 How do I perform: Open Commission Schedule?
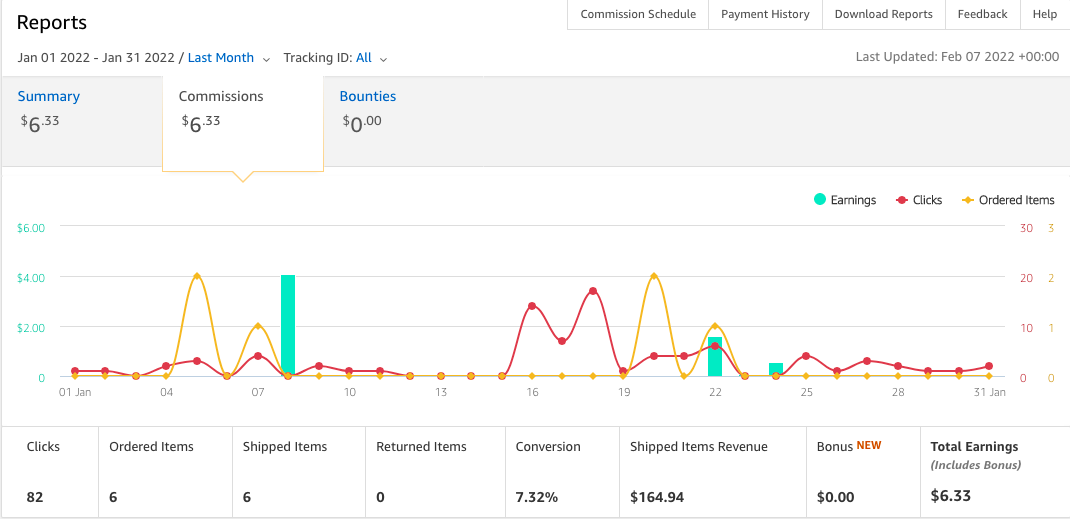coord(638,14)
